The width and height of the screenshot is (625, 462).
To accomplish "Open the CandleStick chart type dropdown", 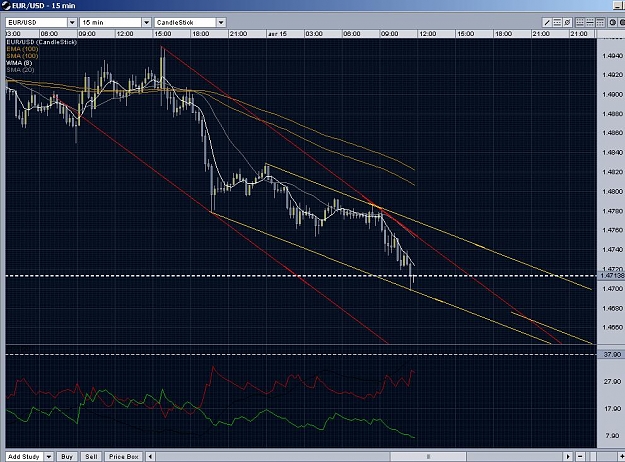I will pyautogui.click(x=221, y=23).
